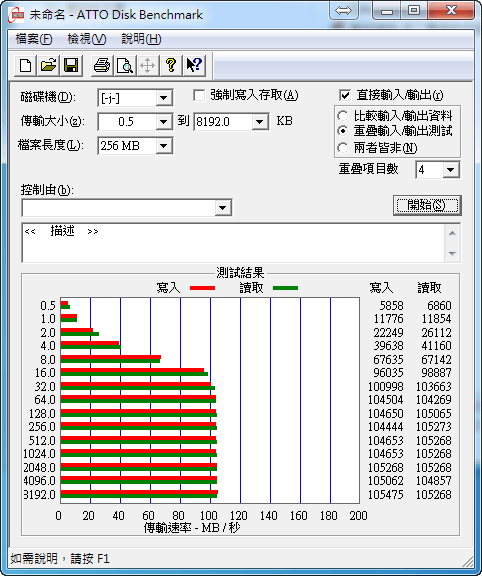Select 重疊輸入/輸出測試 radio button
Image resolution: width=482 pixels, height=576 pixels.
click(x=342, y=131)
